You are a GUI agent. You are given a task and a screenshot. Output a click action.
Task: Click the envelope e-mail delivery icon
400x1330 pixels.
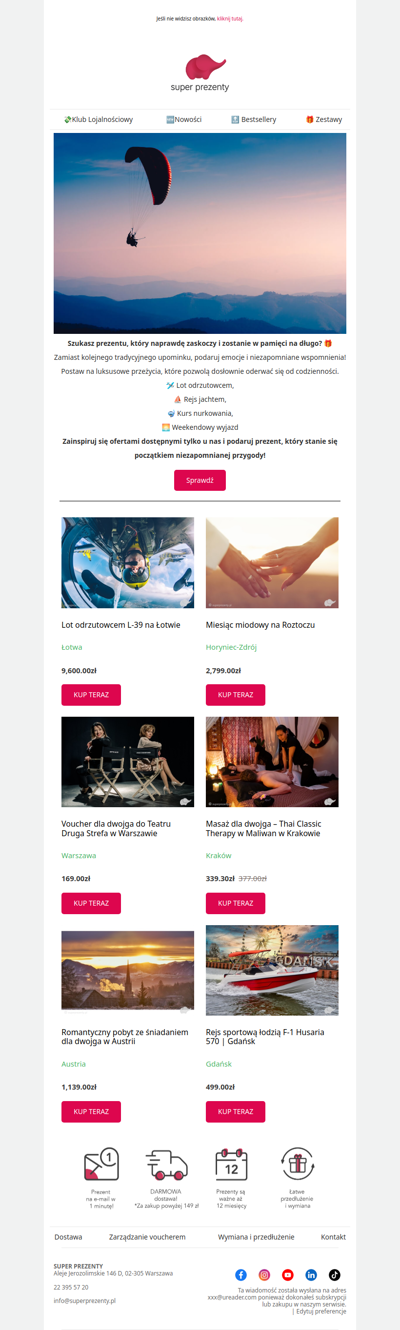(x=101, y=1164)
